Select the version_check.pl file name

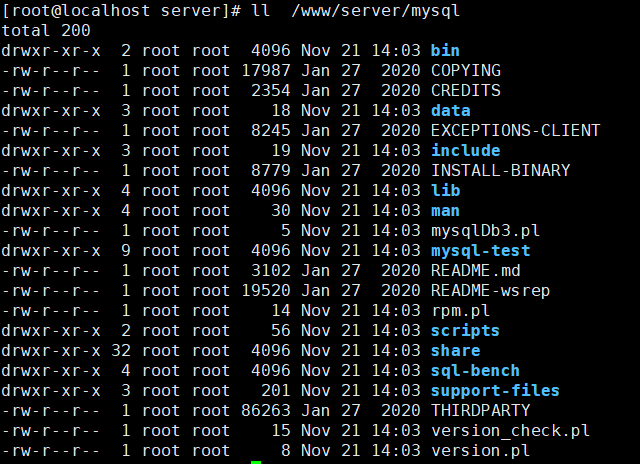(x=511, y=431)
